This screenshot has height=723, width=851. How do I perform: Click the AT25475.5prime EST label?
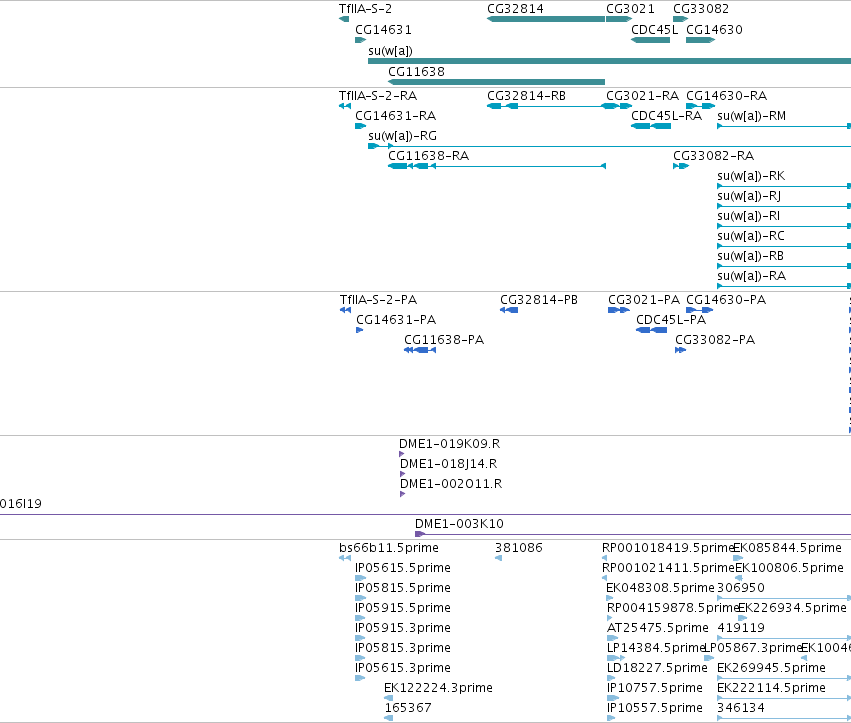(657, 628)
